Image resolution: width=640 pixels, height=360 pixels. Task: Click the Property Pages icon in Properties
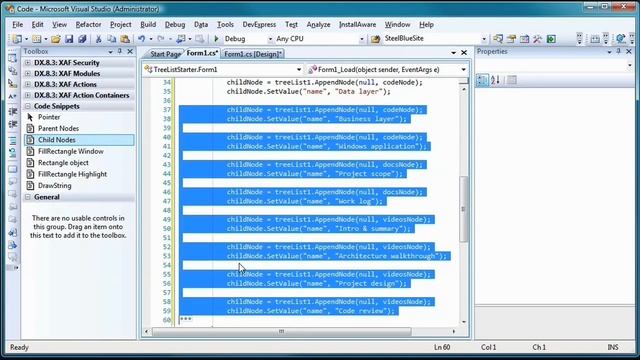(511, 80)
